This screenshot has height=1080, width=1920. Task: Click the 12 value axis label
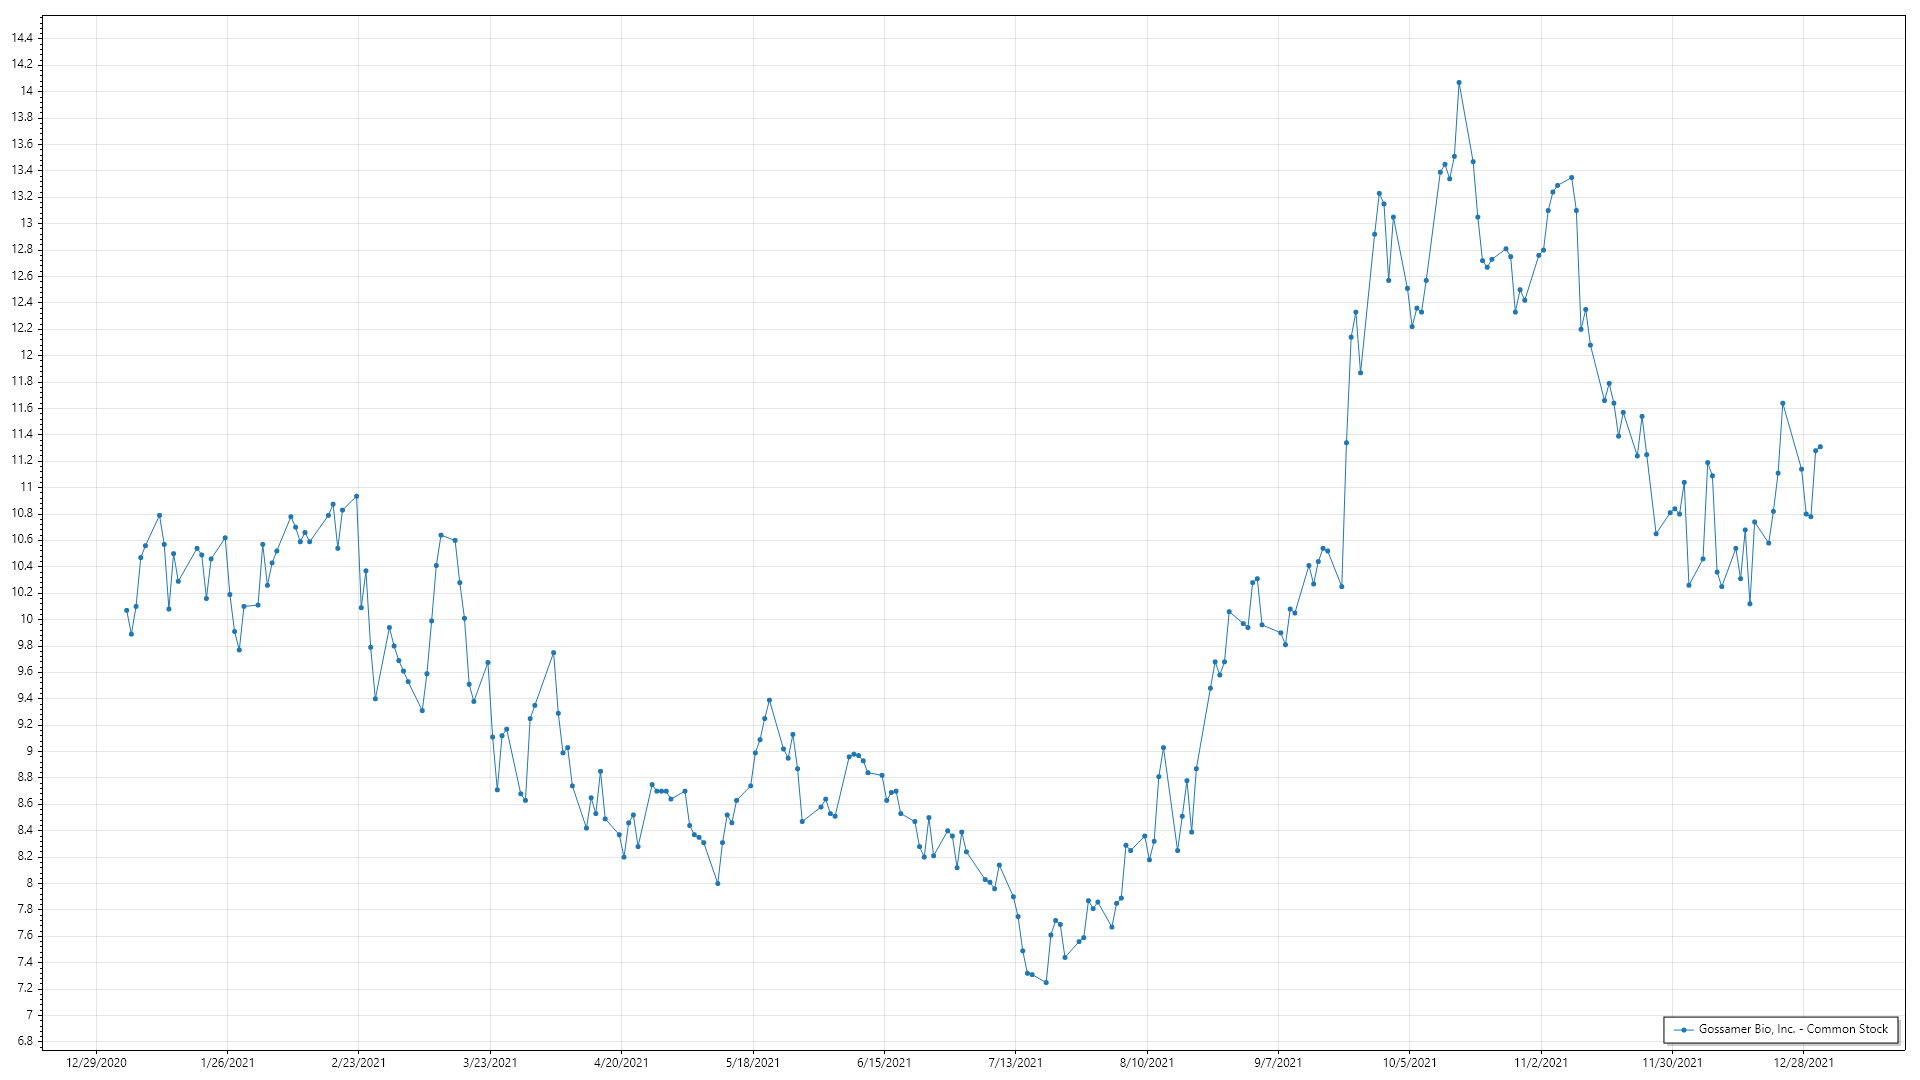pyautogui.click(x=27, y=355)
